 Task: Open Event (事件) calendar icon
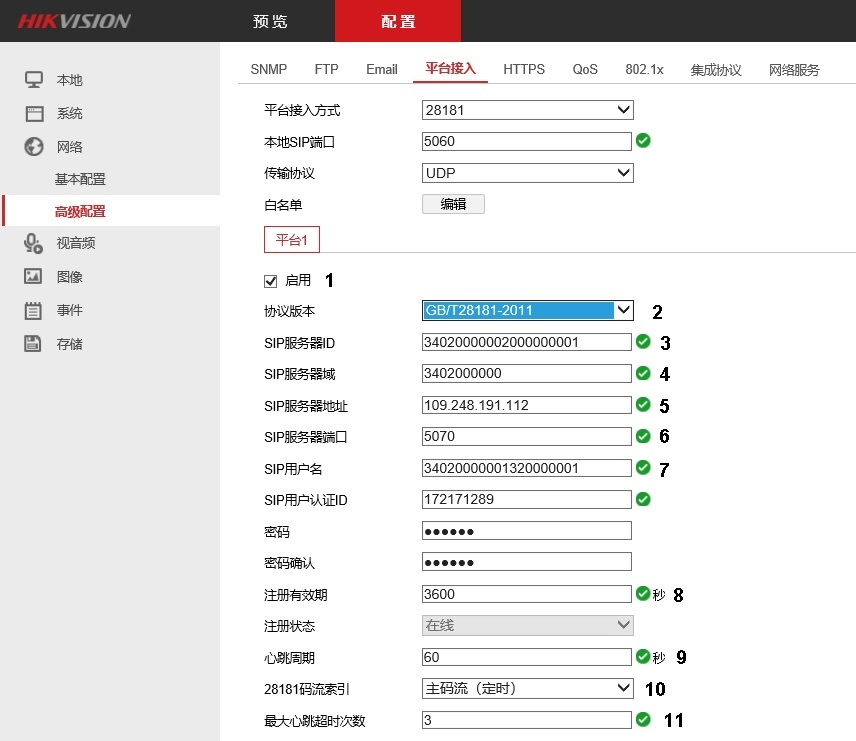click(x=34, y=310)
